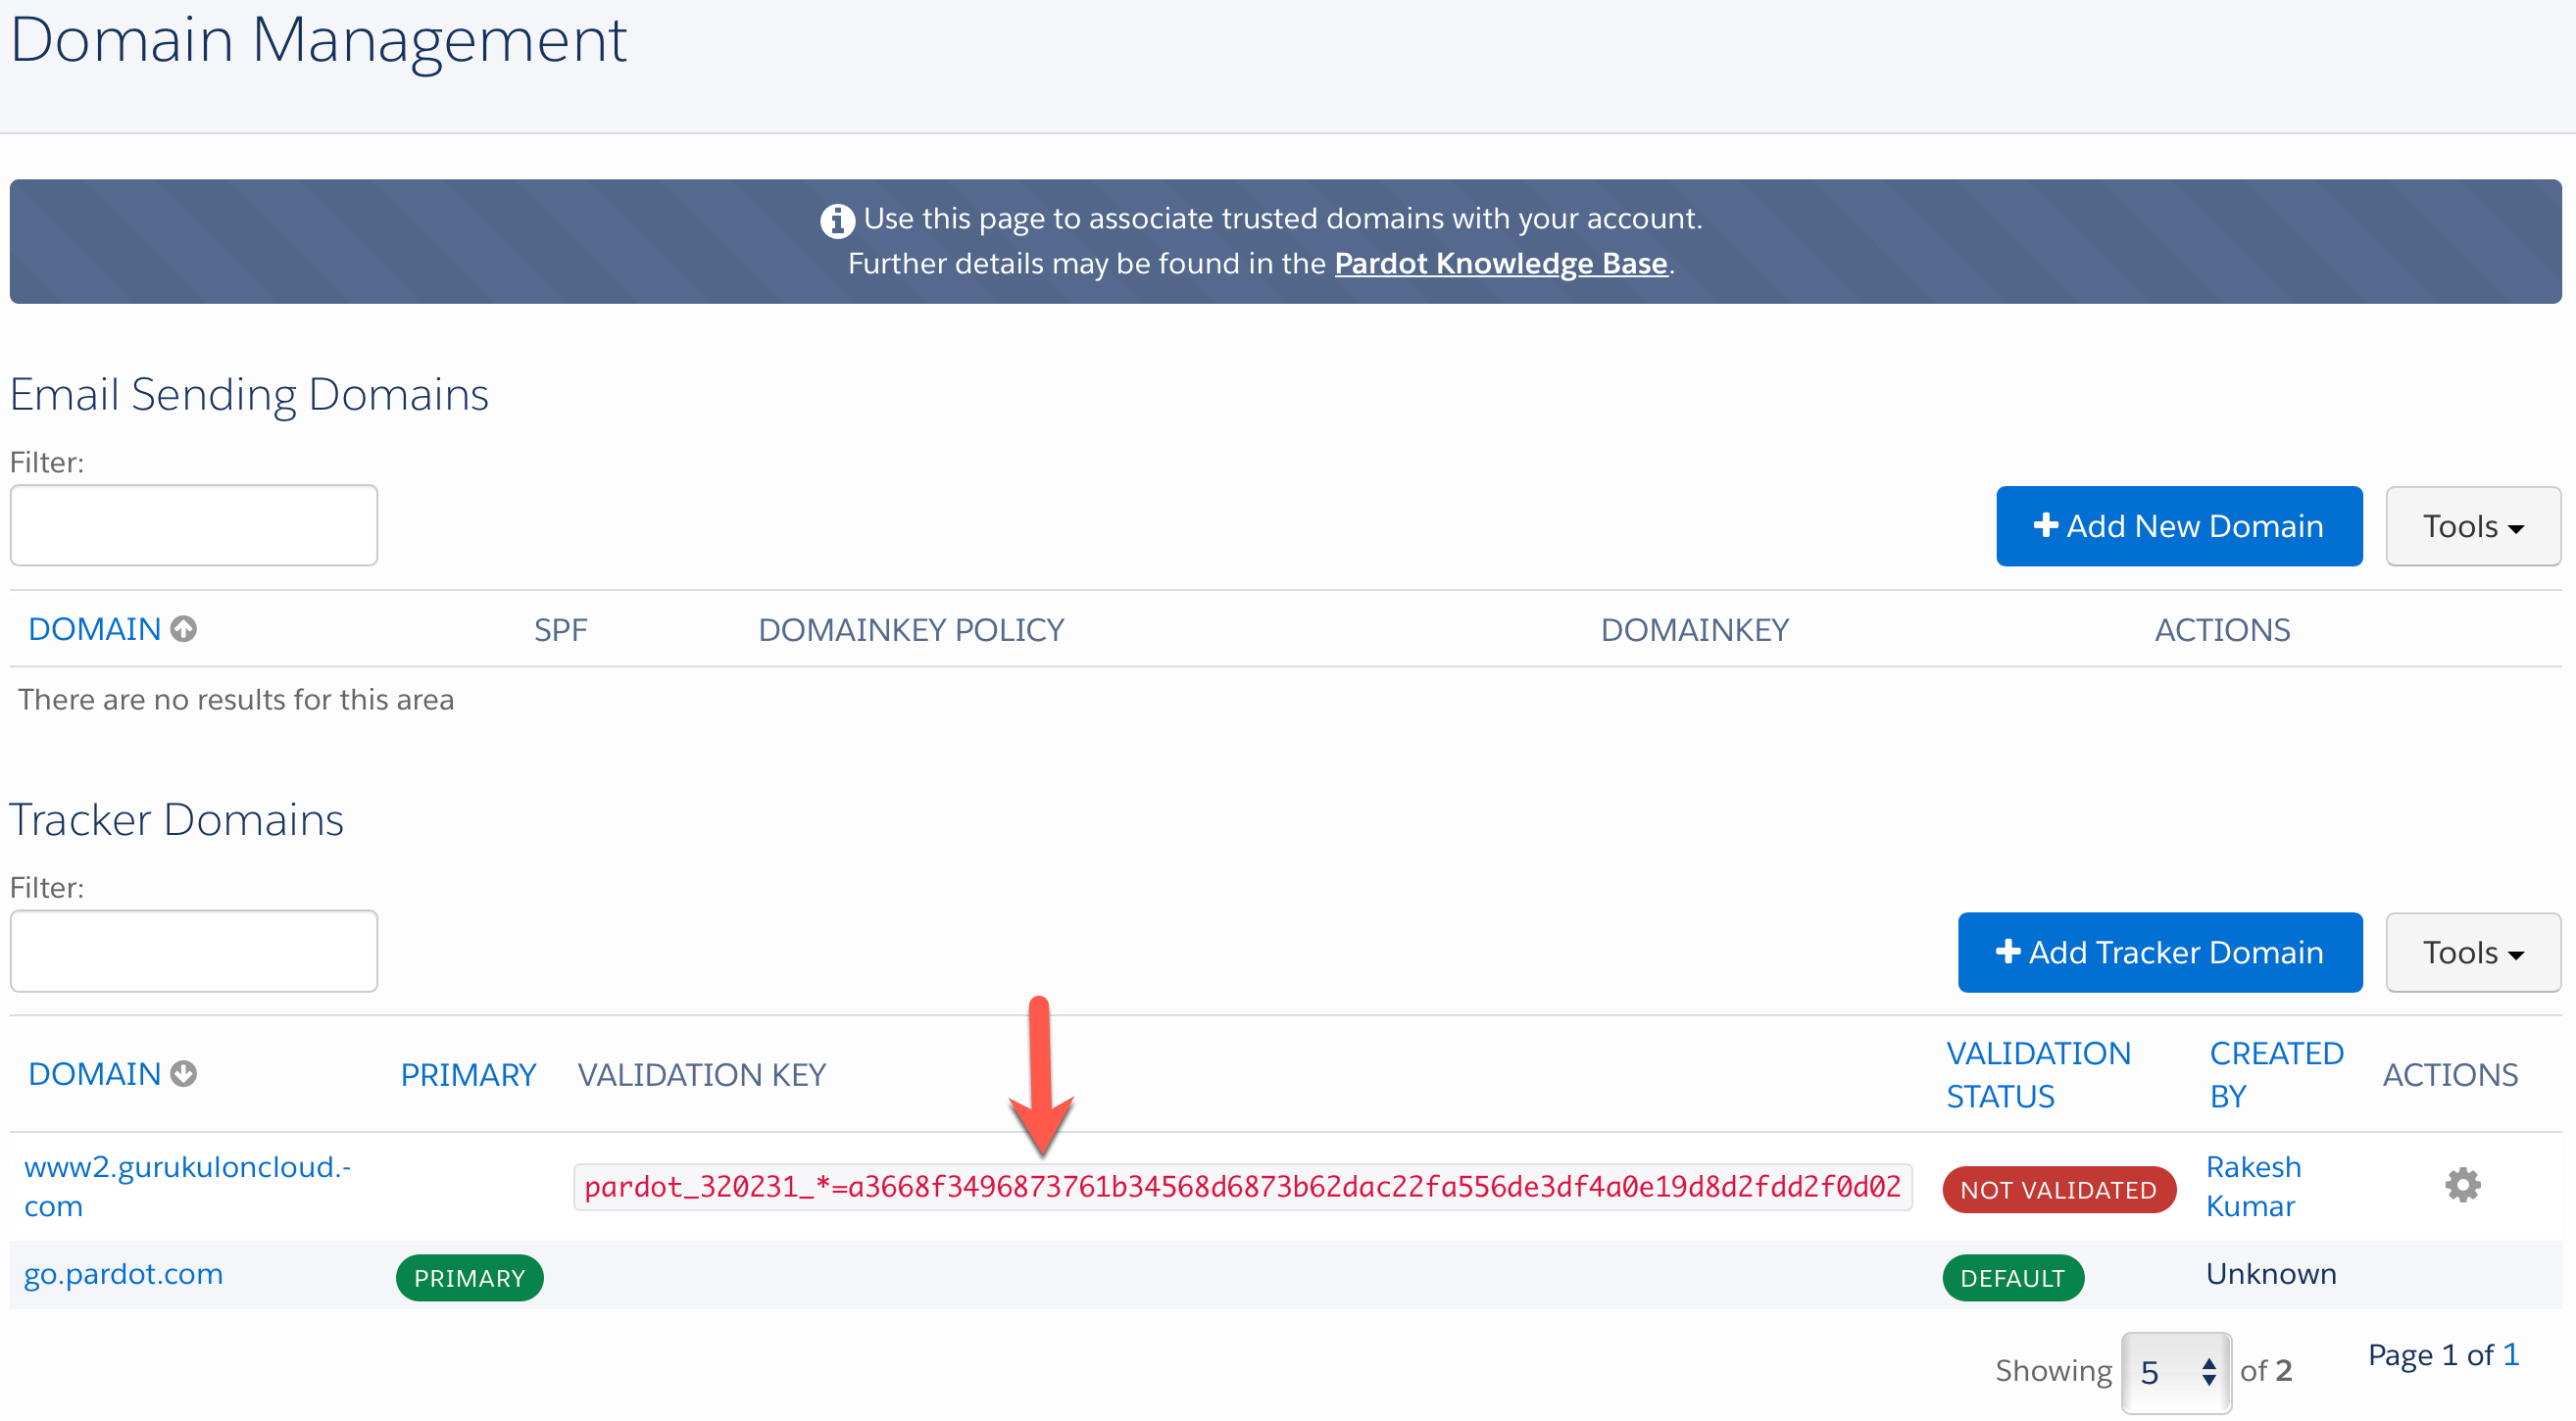Click Add New Domain button
This screenshot has width=2576, height=1421.
click(2178, 526)
